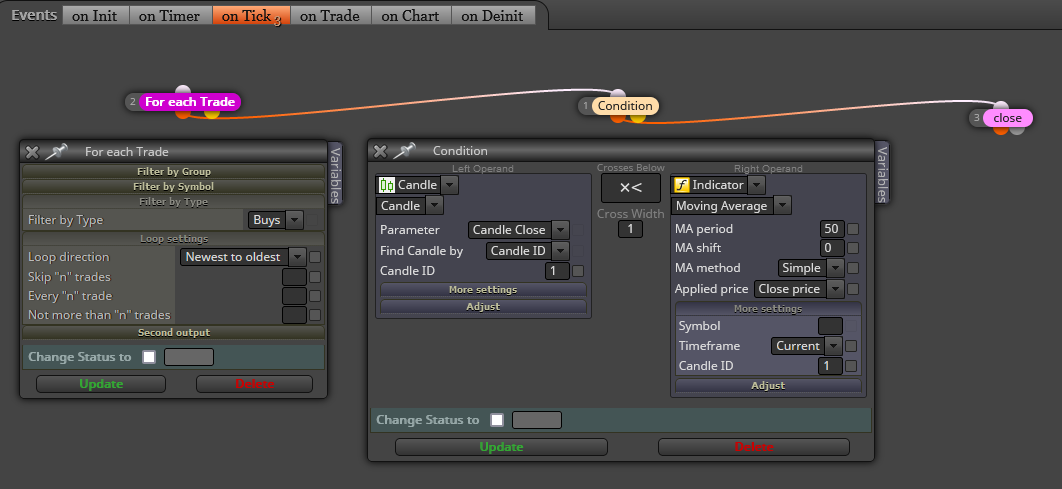1062x489 pixels.
Task: Toggle checkbox next to Applied price
Action: click(x=853, y=289)
